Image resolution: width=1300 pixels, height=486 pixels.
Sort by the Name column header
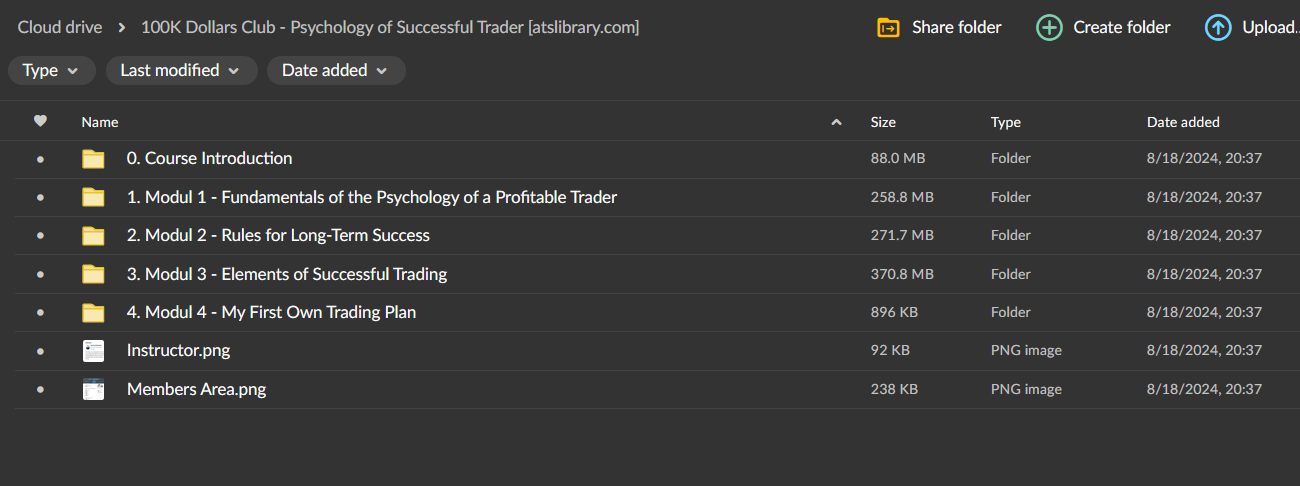tap(100, 122)
